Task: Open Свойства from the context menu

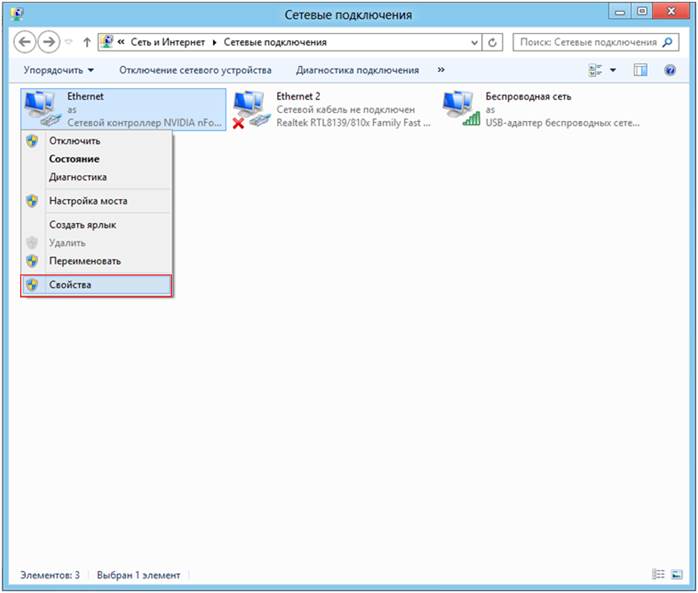Action: tap(96, 285)
